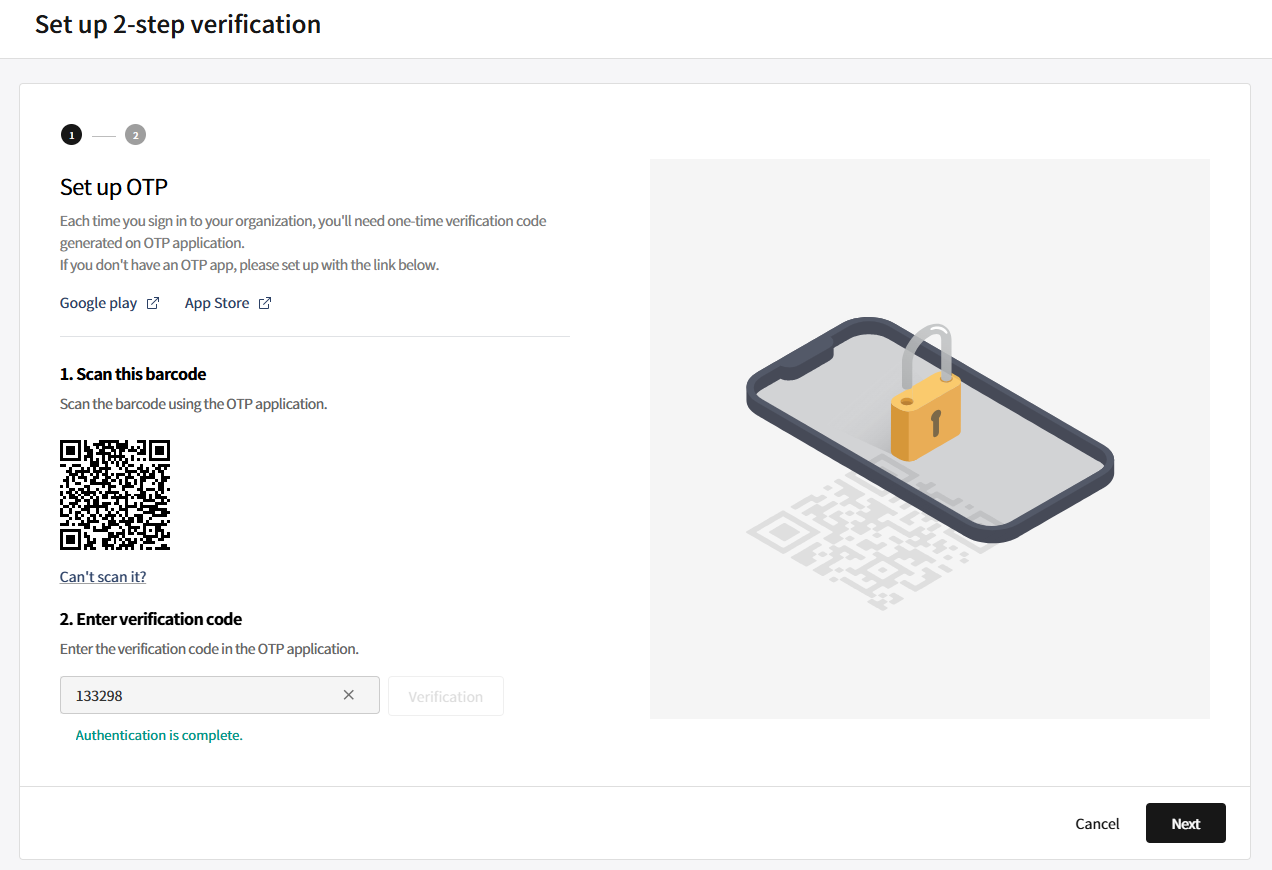This screenshot has height=870, width=1272.
Task: Proceed with the Next button
Action: pos(1186,823)
